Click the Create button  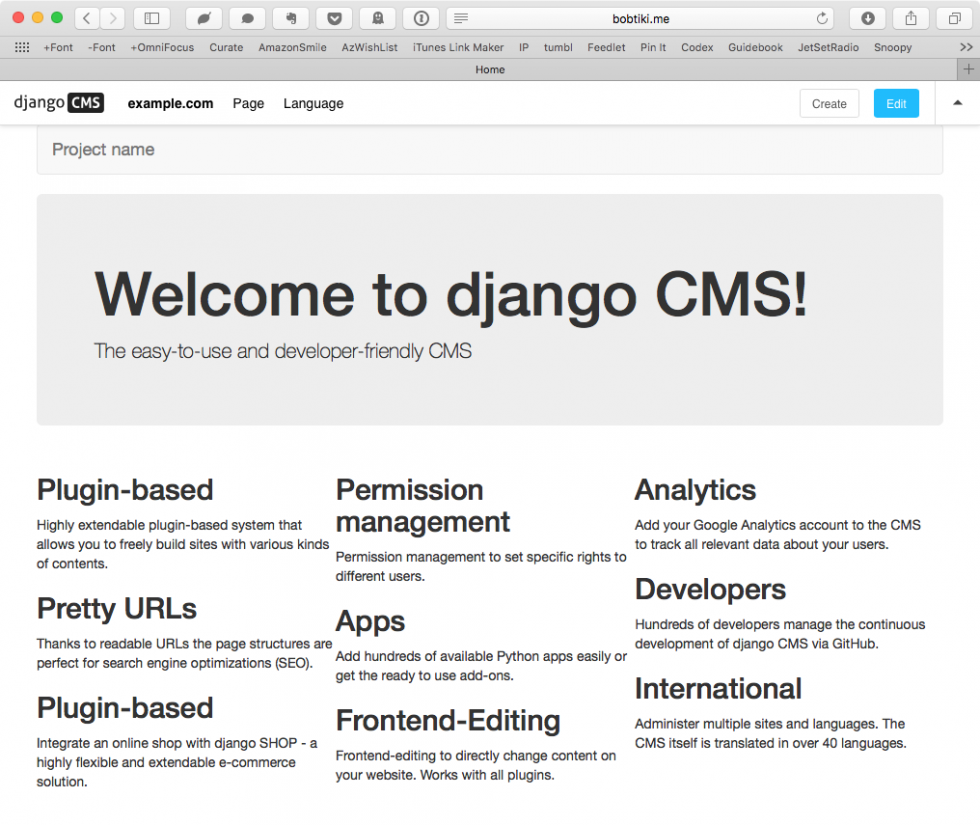point(829,104)
